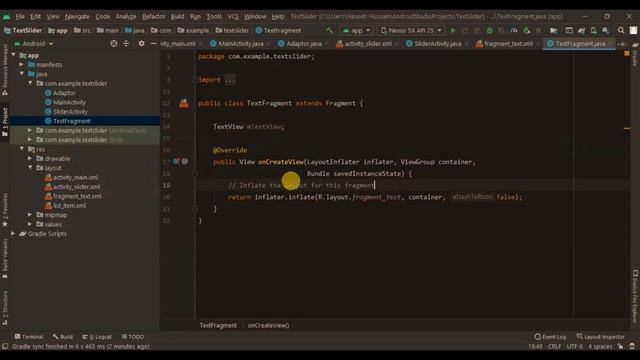Screen dimensions: 640x360
Task: Run the app with the green play icon
Action: pos(453,31)
